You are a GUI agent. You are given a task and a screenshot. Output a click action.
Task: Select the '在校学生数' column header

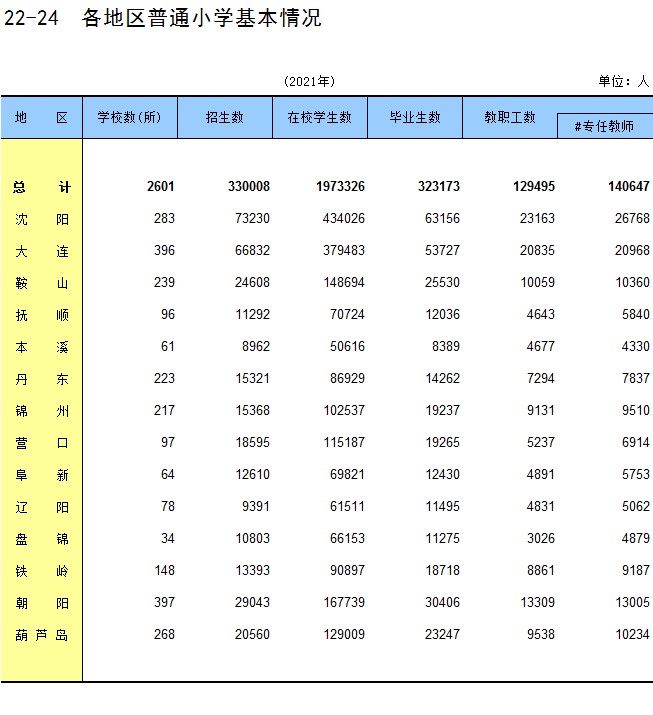[x=320, y=118]
